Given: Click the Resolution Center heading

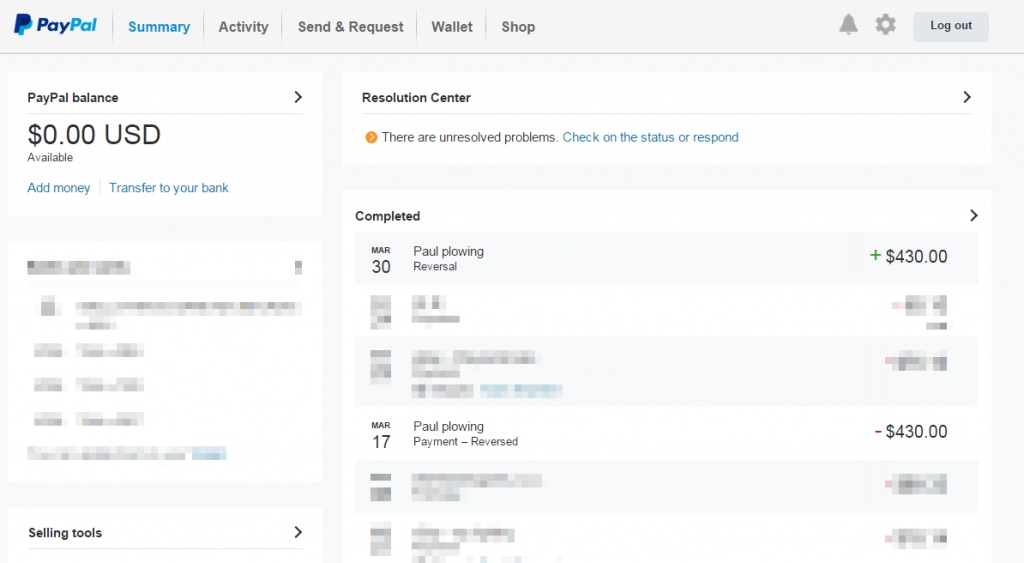Looking at the screenshot, I should (x=416, y=97).
